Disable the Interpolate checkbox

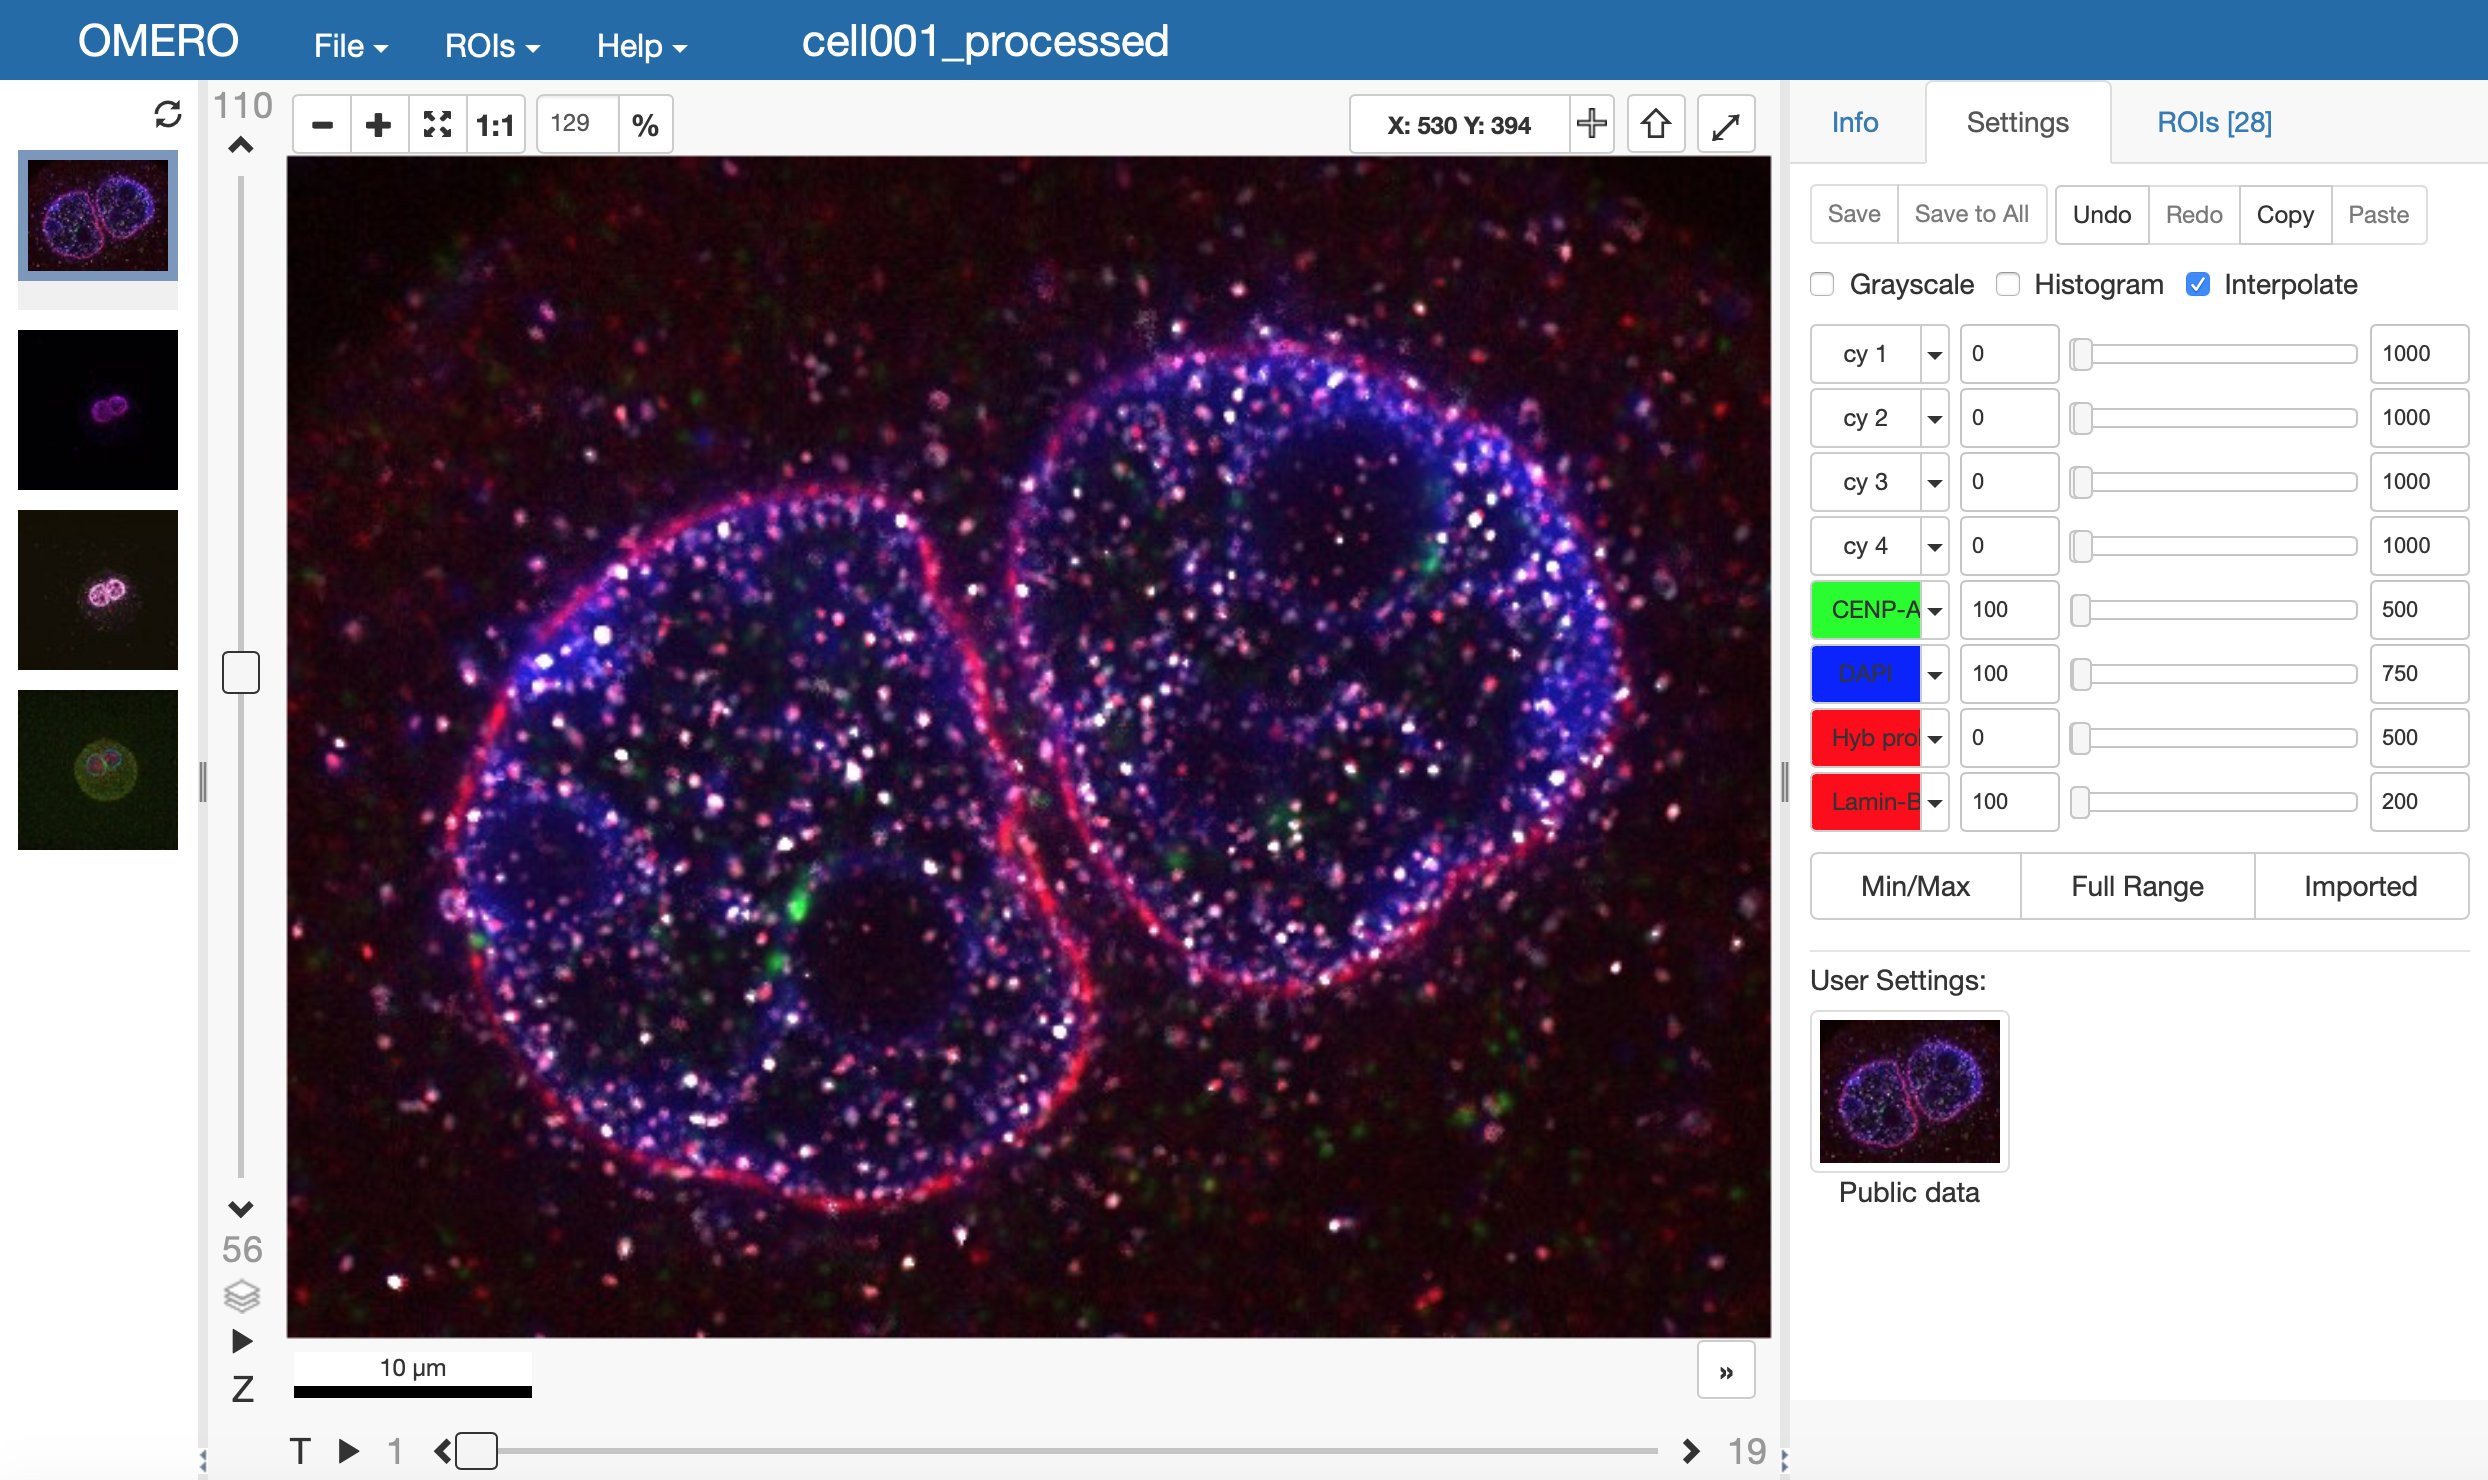pyautogui.click(x=2197, y=284)
